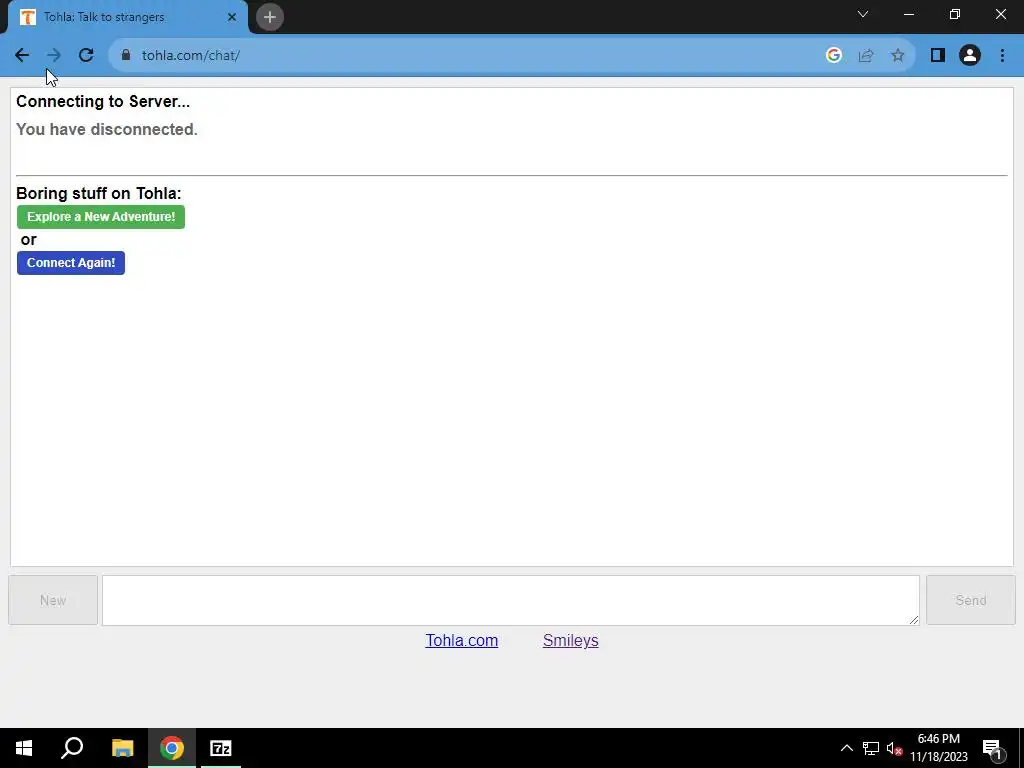Screen dimensions: 1024x768
Task: Share this page icon
Action: tap(866, 56)
